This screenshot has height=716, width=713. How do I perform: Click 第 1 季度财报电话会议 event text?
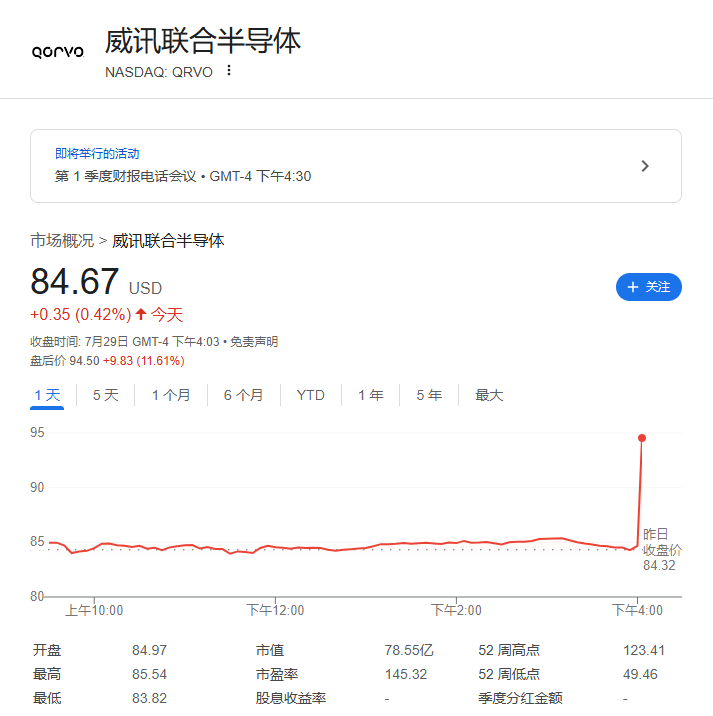tap(125, 176)
